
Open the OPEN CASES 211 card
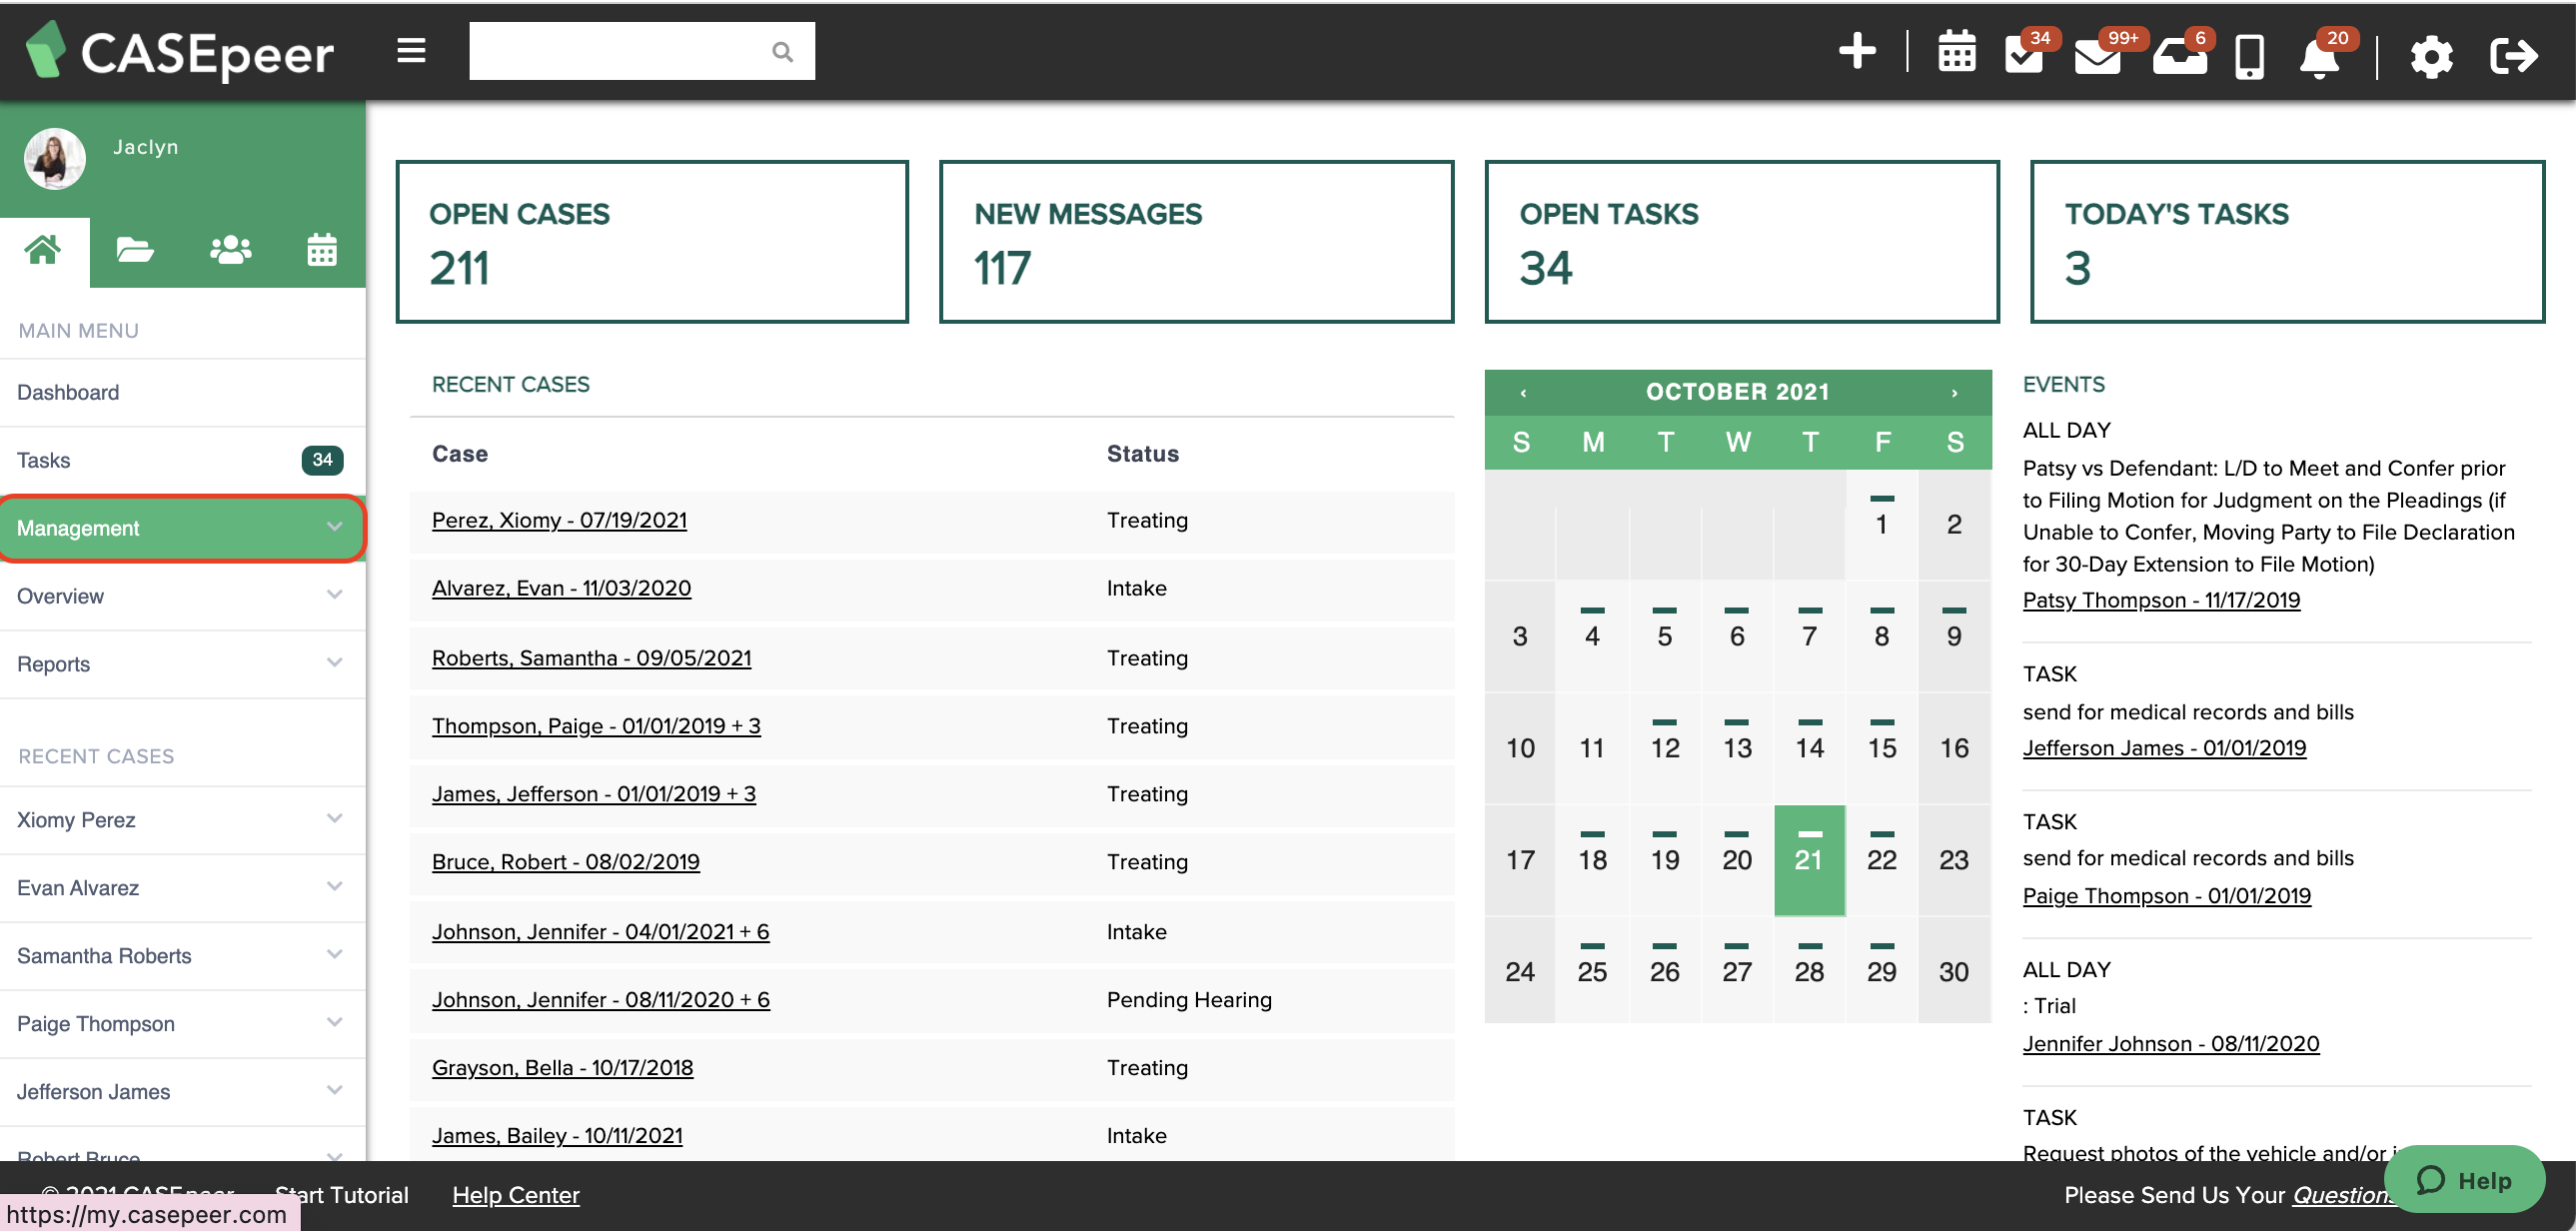click(x=652, y=242)
